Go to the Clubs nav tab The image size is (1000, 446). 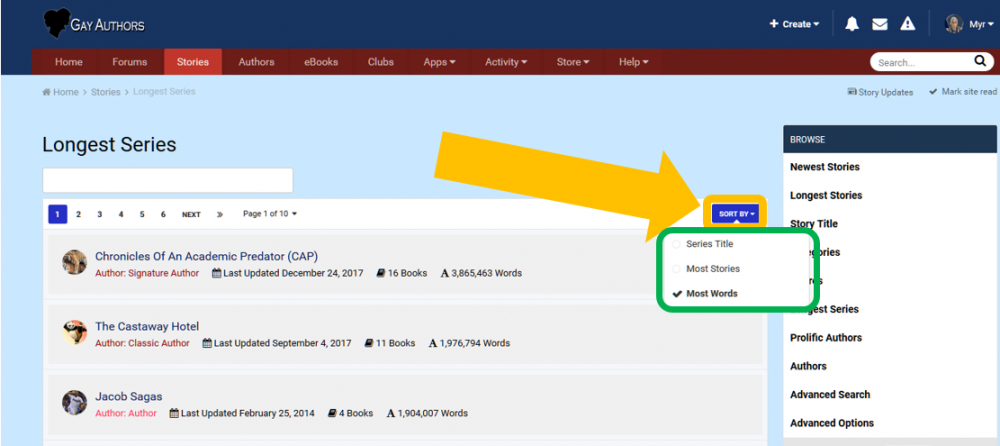(381, 62)
